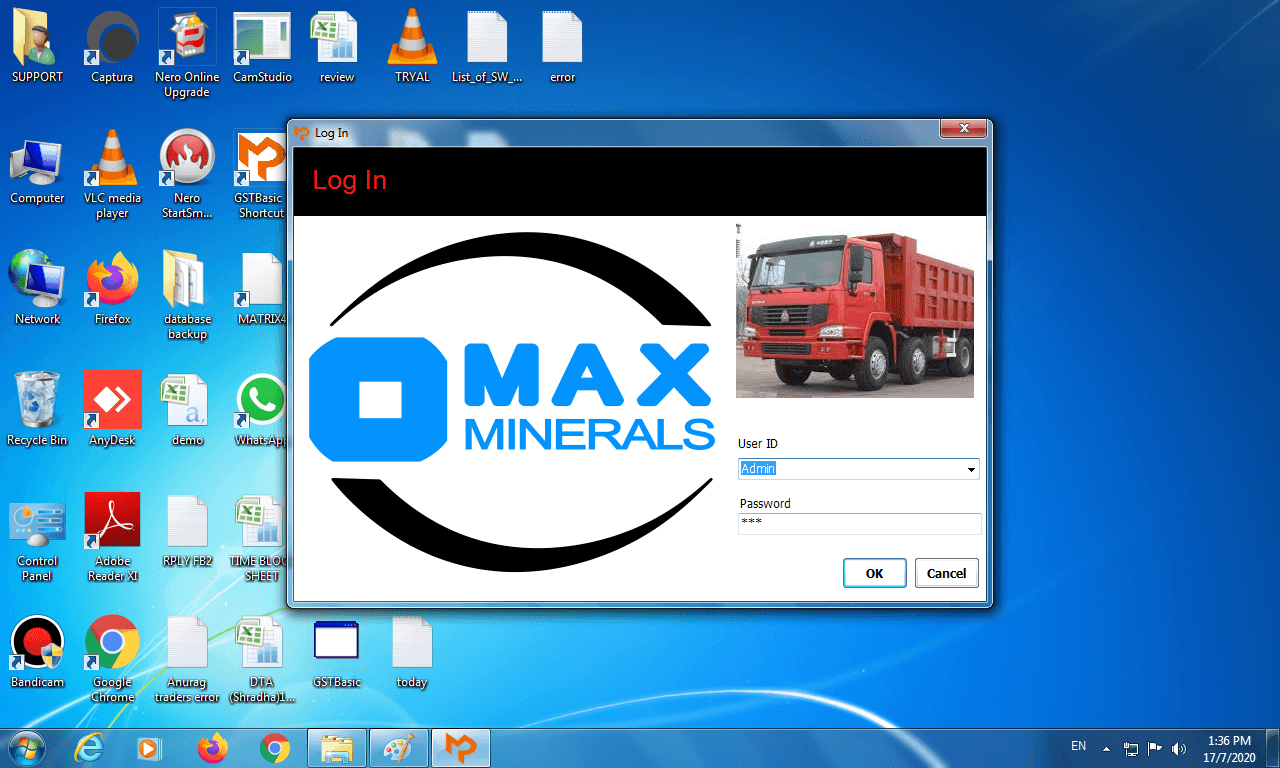This screenshot has width=1280, height=768.
Task: Switch to Paint in the taskbar
Action: click(x=399, y=747)
